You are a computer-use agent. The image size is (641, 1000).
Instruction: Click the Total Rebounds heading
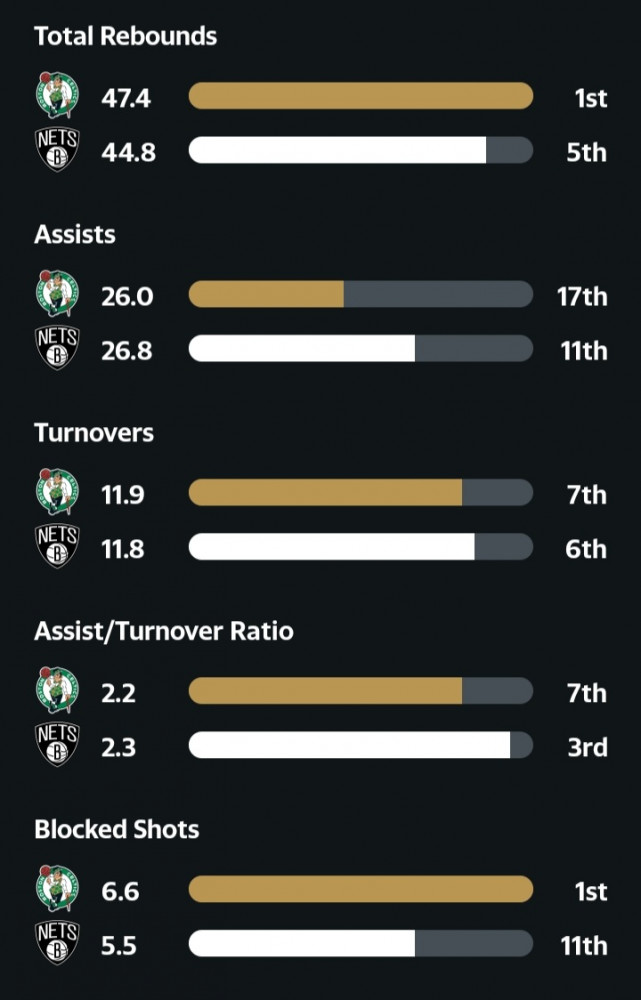coord(126,36)
